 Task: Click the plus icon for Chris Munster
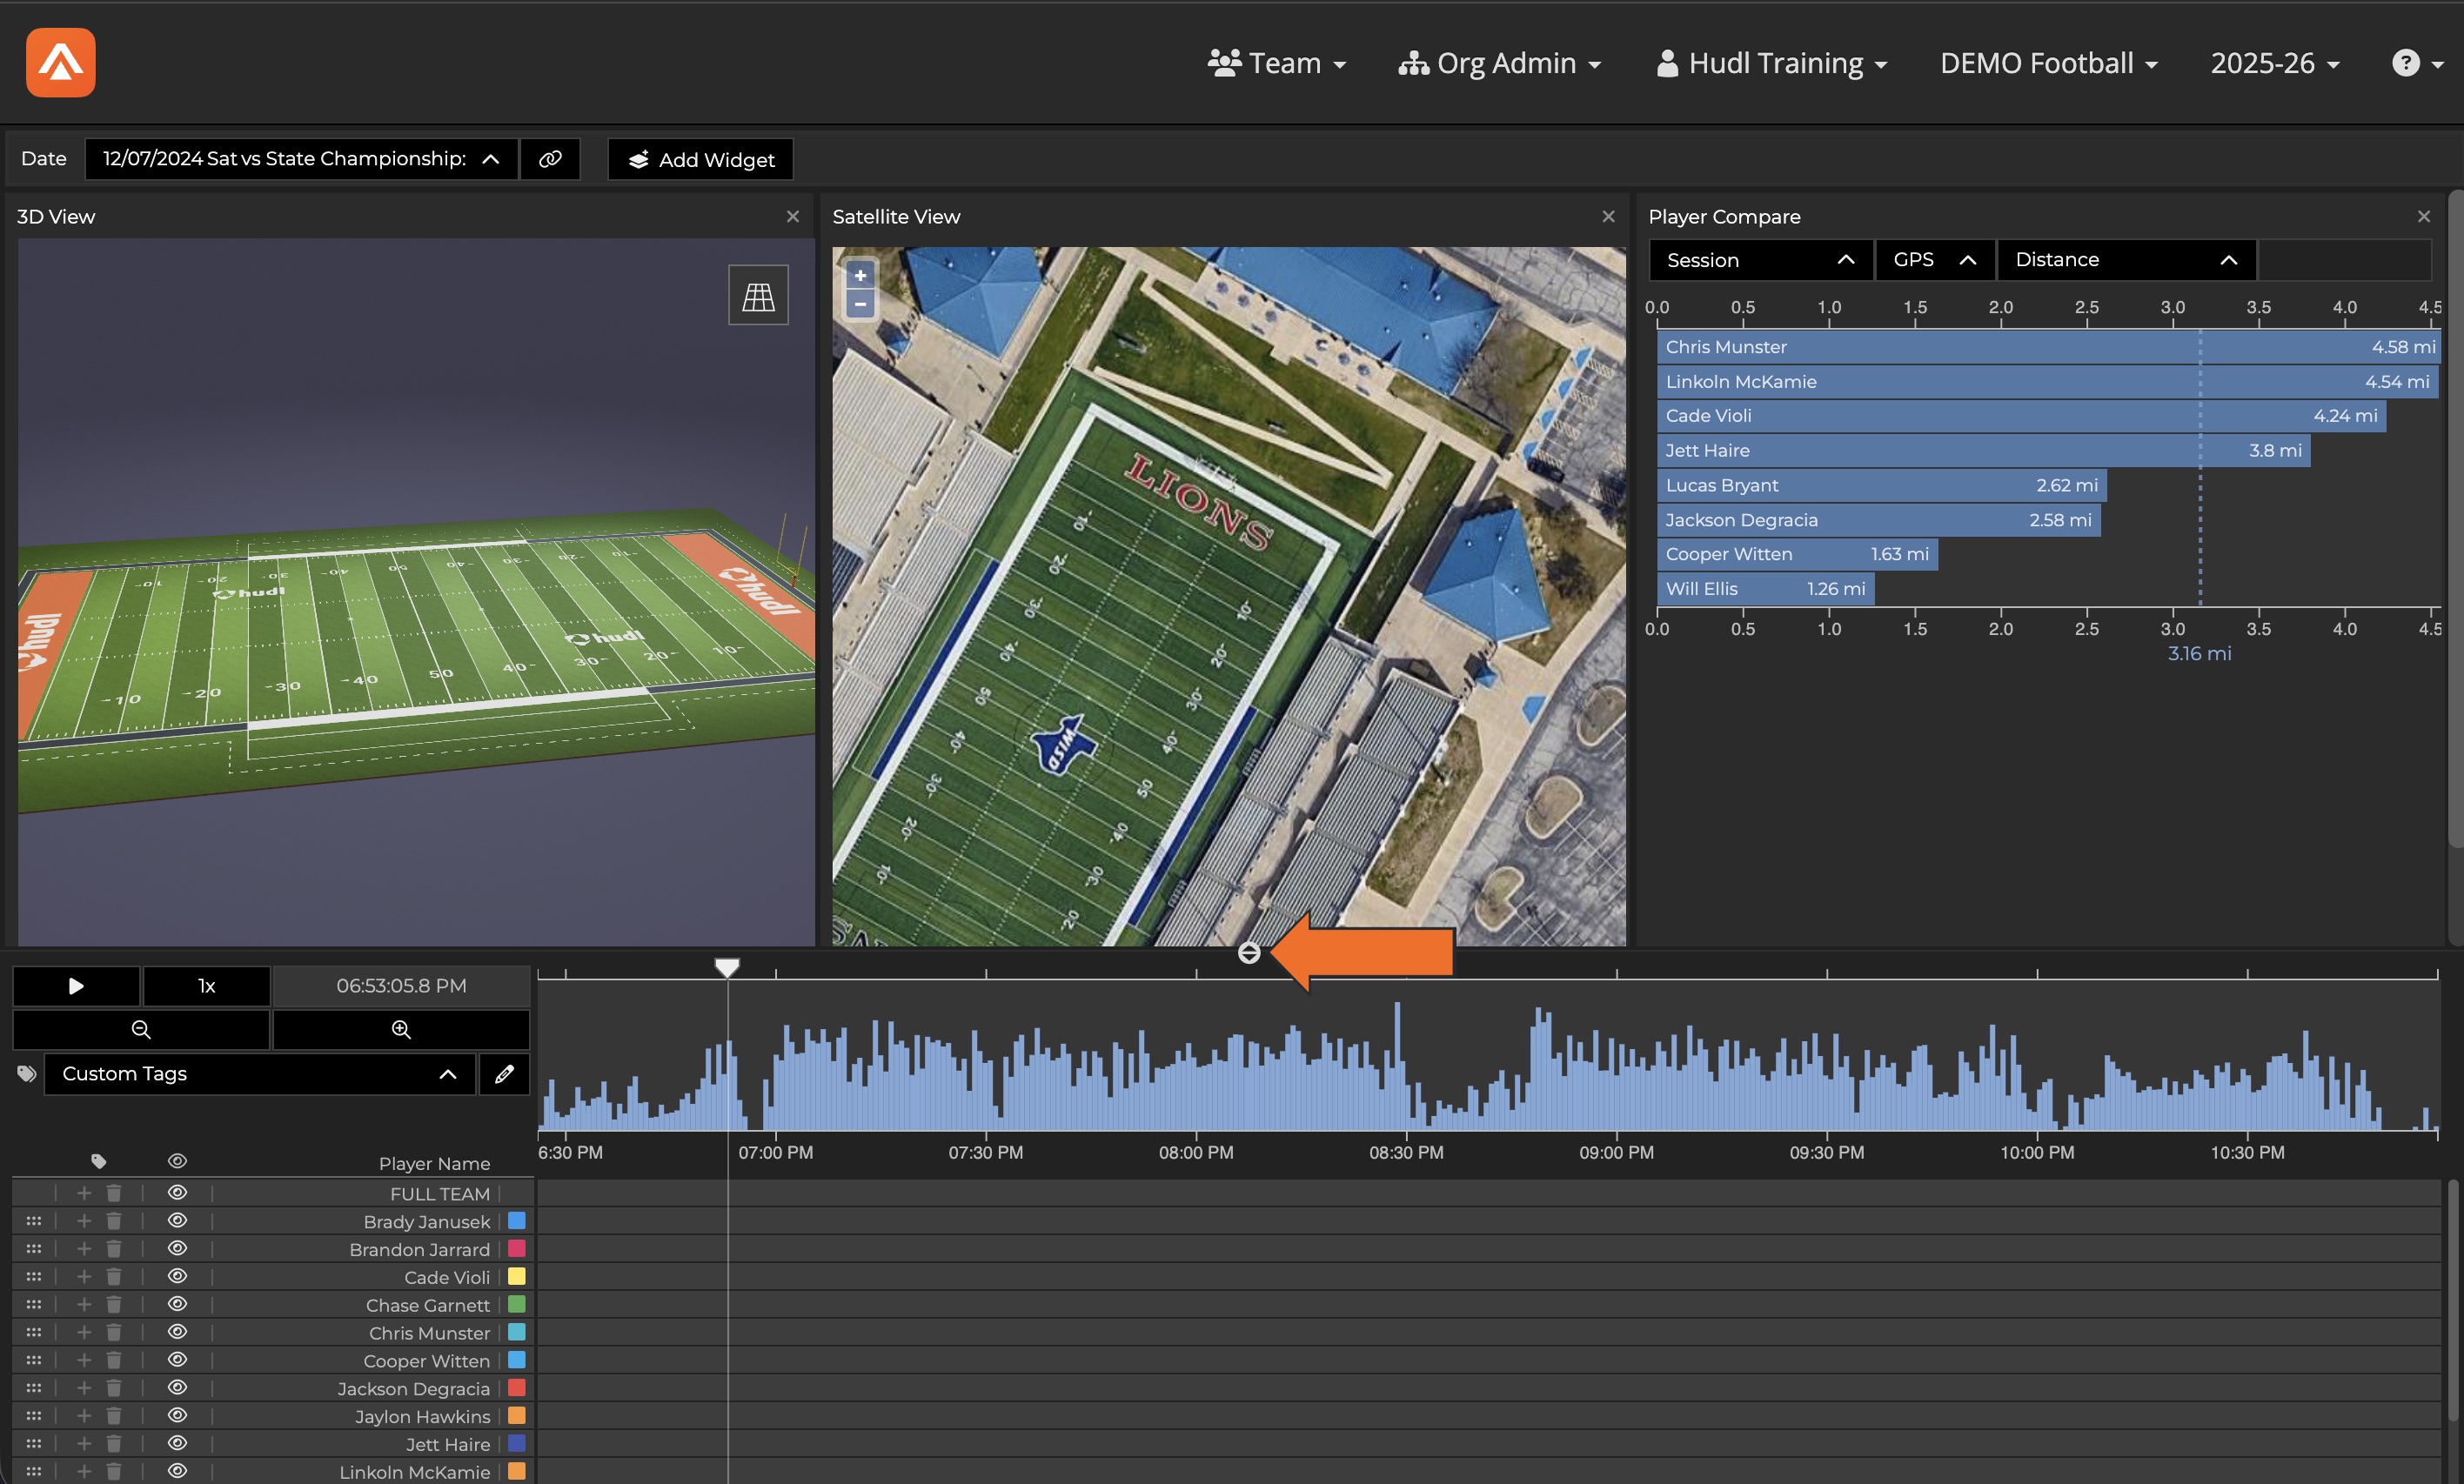(x=84, y=1333)
